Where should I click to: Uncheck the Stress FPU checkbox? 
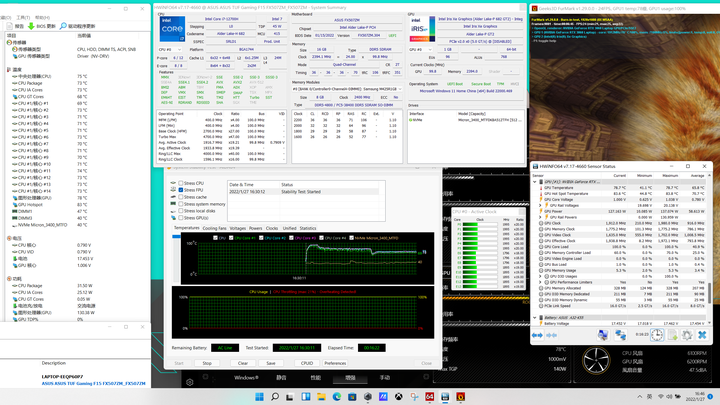(x=181, y=190)
